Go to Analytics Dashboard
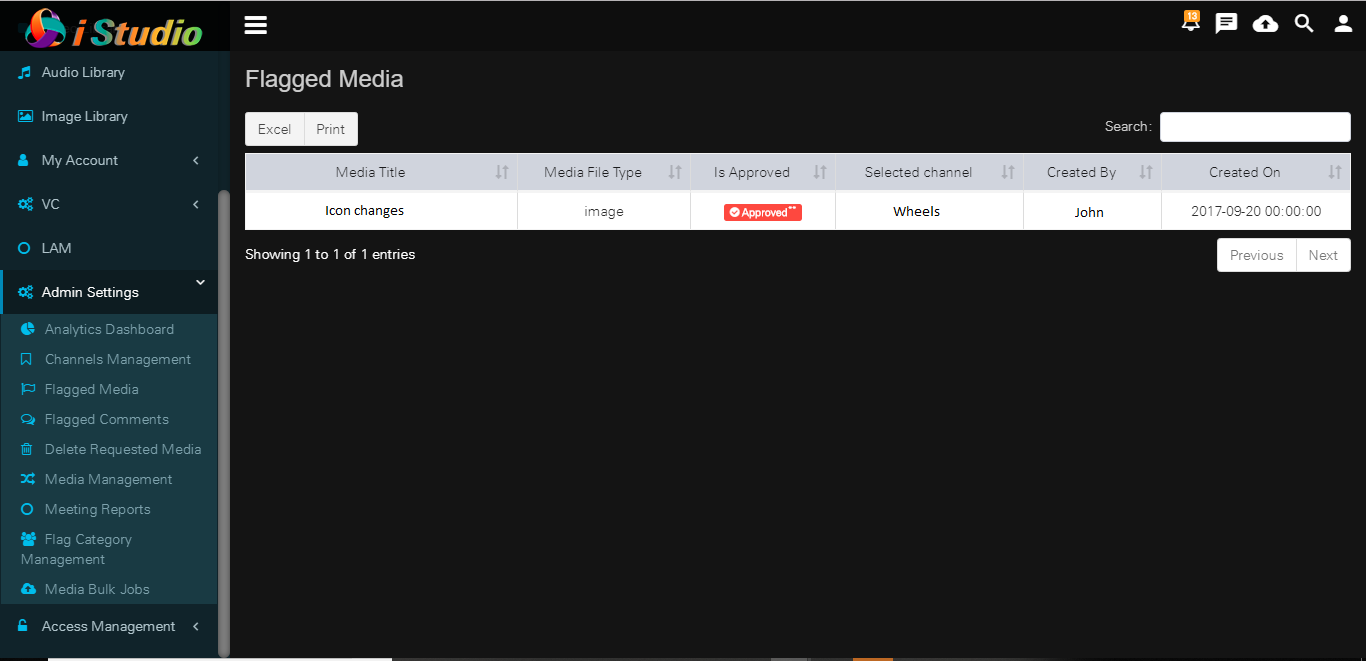This screenshot has height=661, width=1366. click(x=108, y=329)
